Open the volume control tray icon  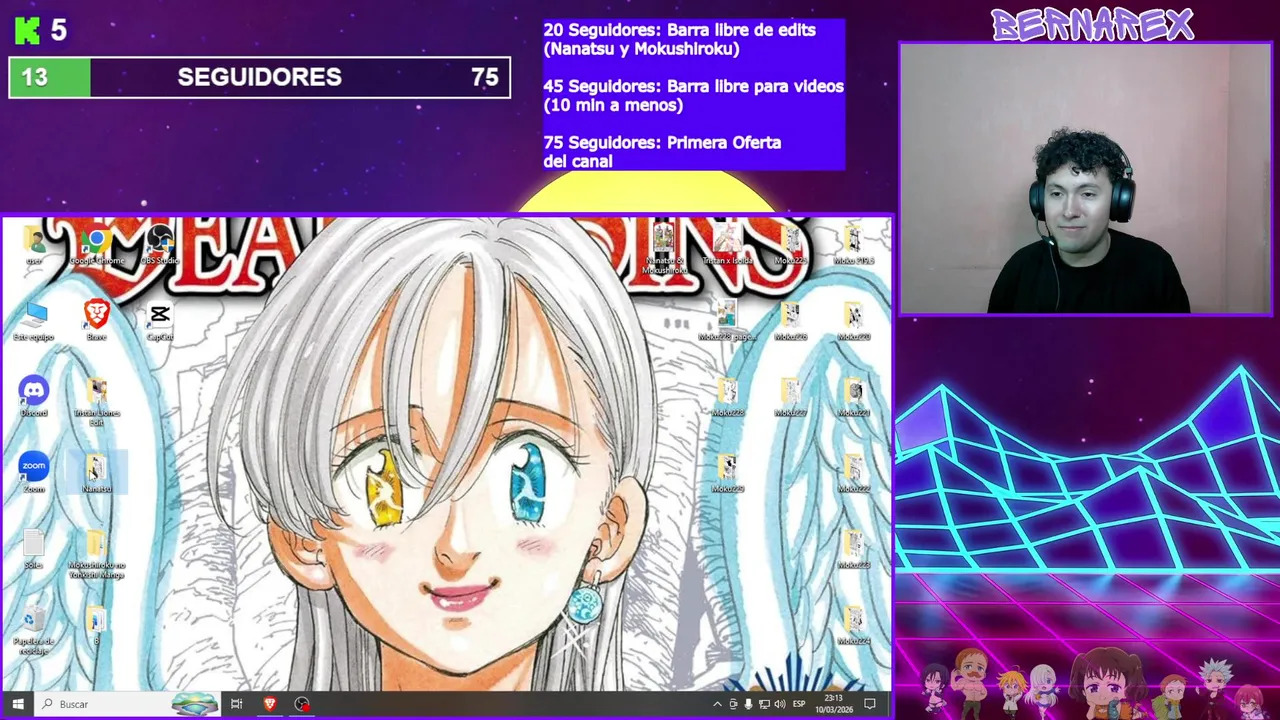[779, 704]
